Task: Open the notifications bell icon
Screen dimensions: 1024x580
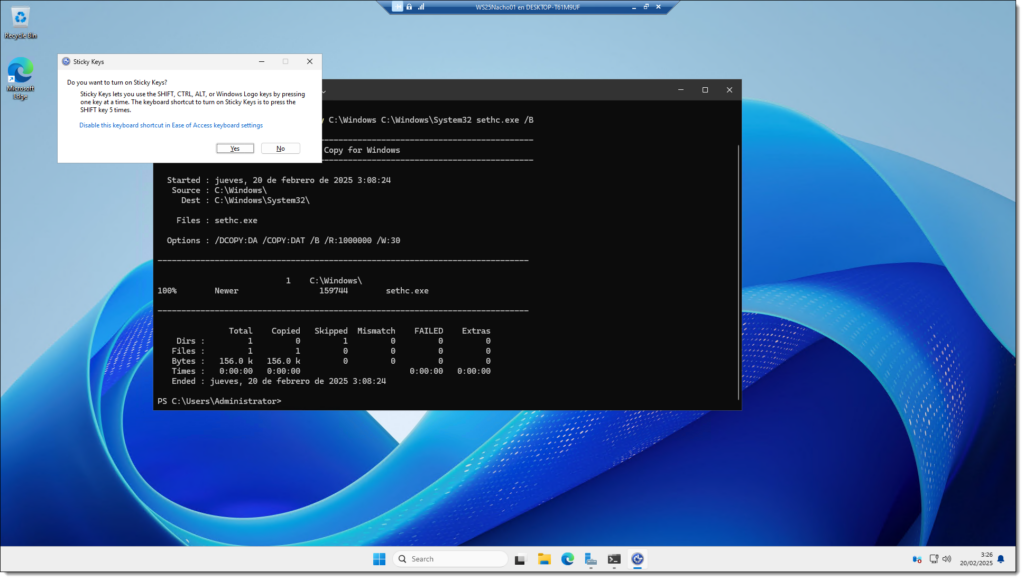Action: (1001, 560)
